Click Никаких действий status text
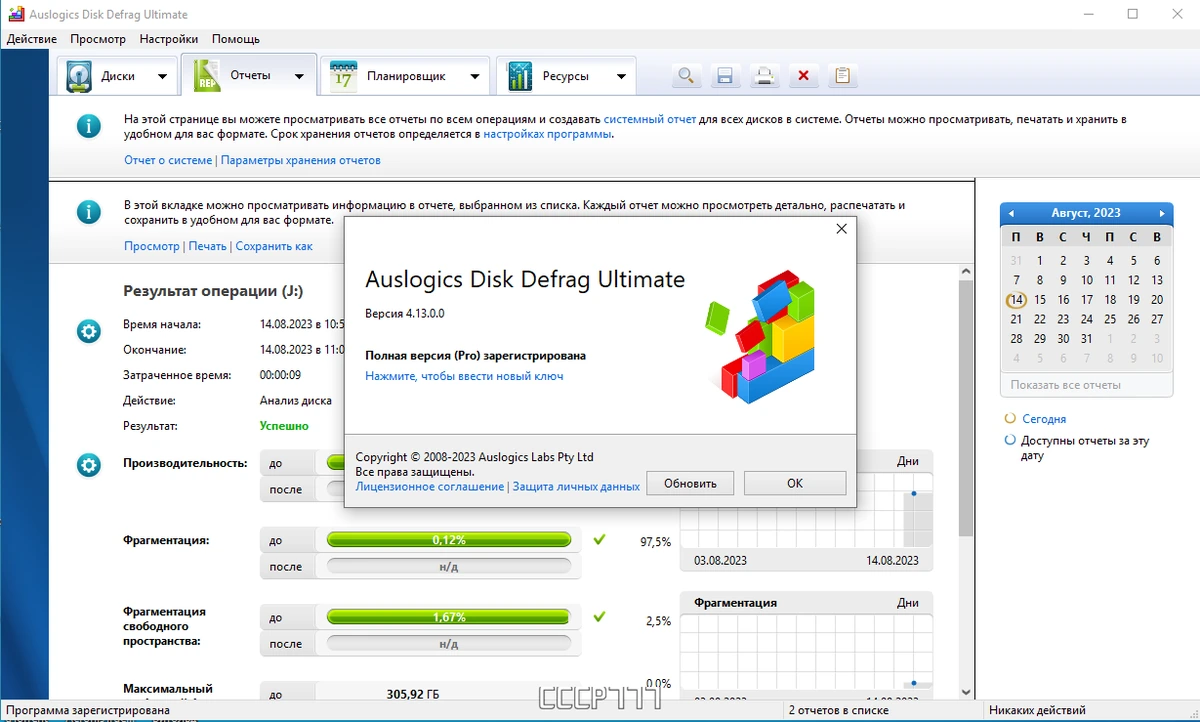Screen dimensions: 1200x722 tap(1037, 710)
